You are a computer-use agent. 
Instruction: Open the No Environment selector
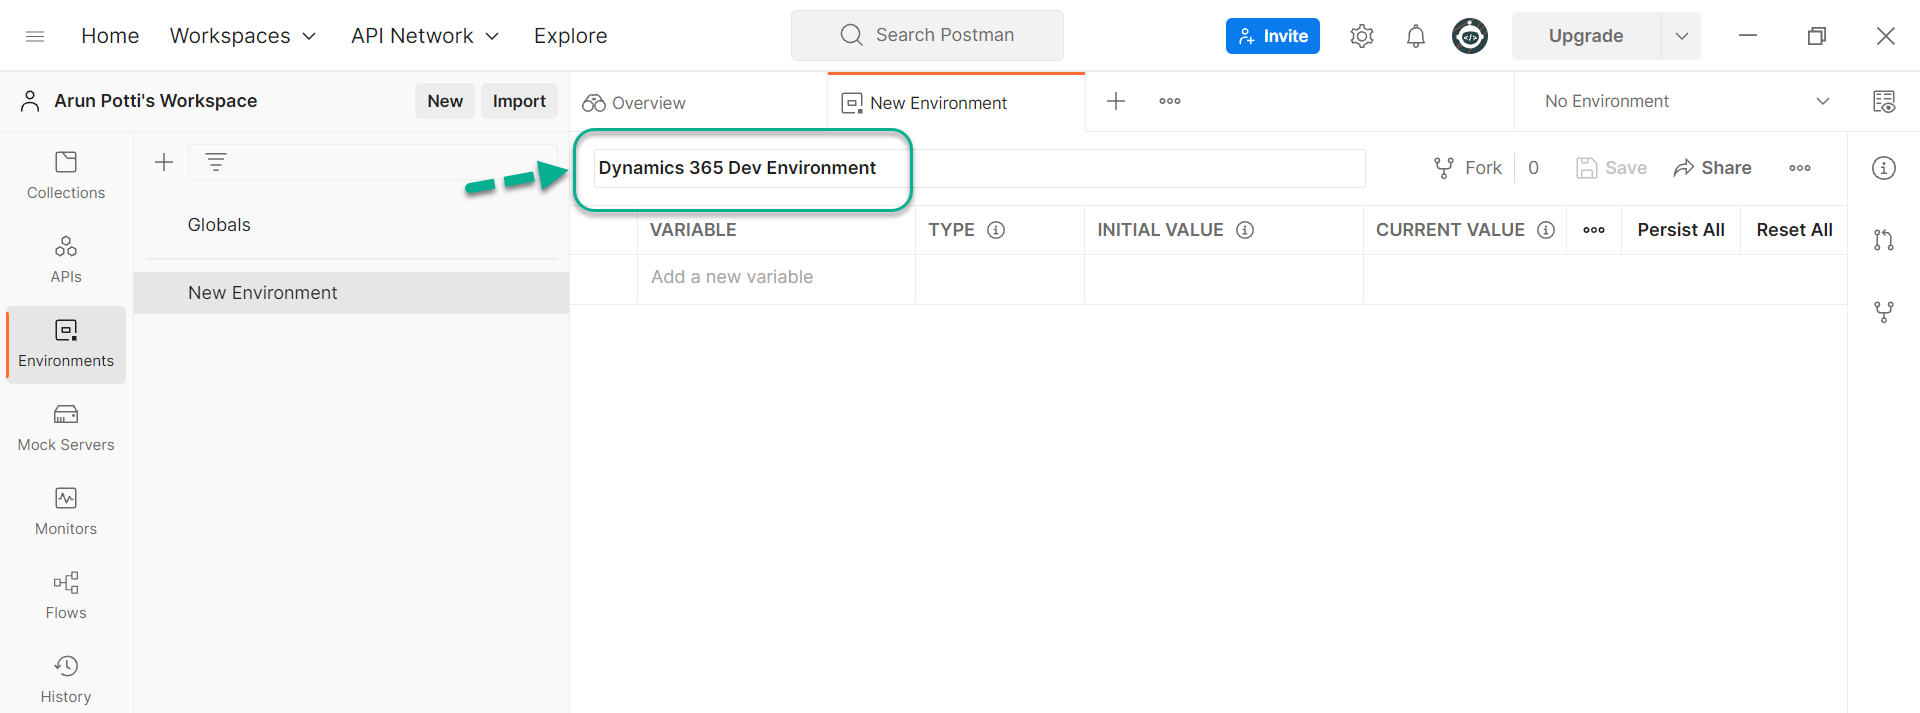(1686, 101)
